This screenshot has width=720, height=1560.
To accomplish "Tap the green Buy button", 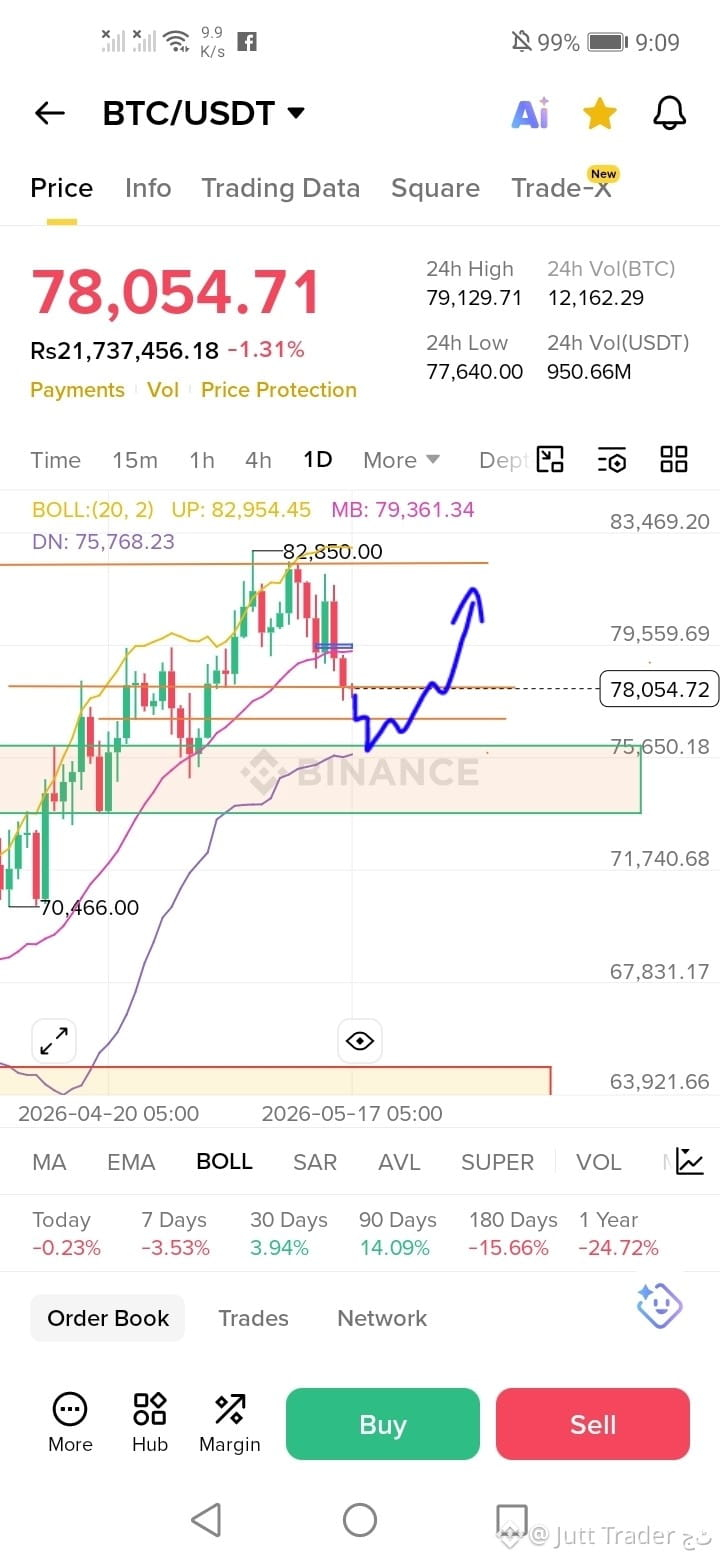I will (x=383, y=1424).
